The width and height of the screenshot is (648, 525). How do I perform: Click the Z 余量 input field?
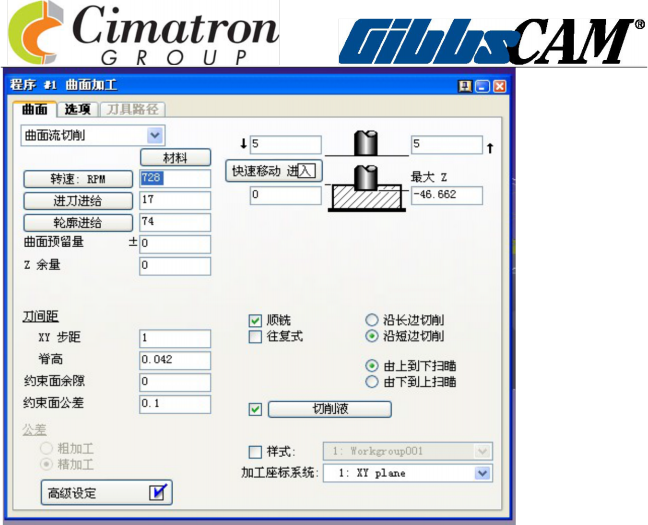175,266
